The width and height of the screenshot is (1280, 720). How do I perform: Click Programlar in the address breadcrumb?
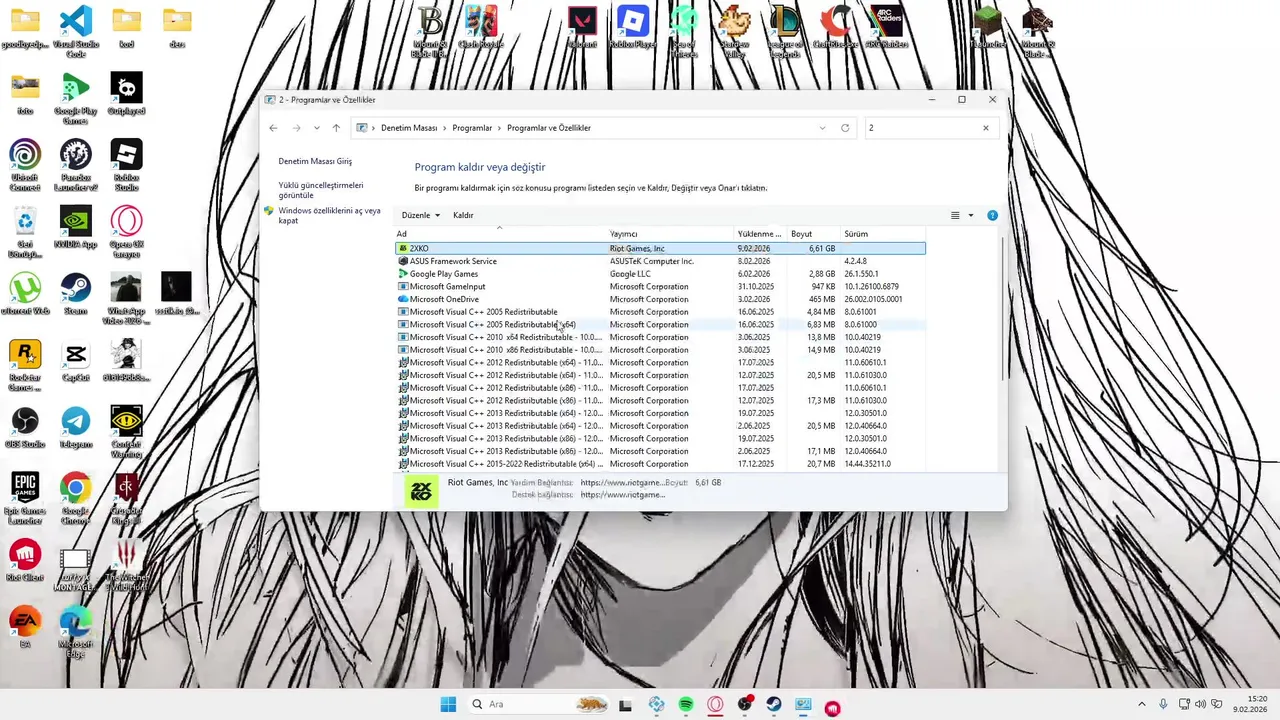click(x=472, y=128)
